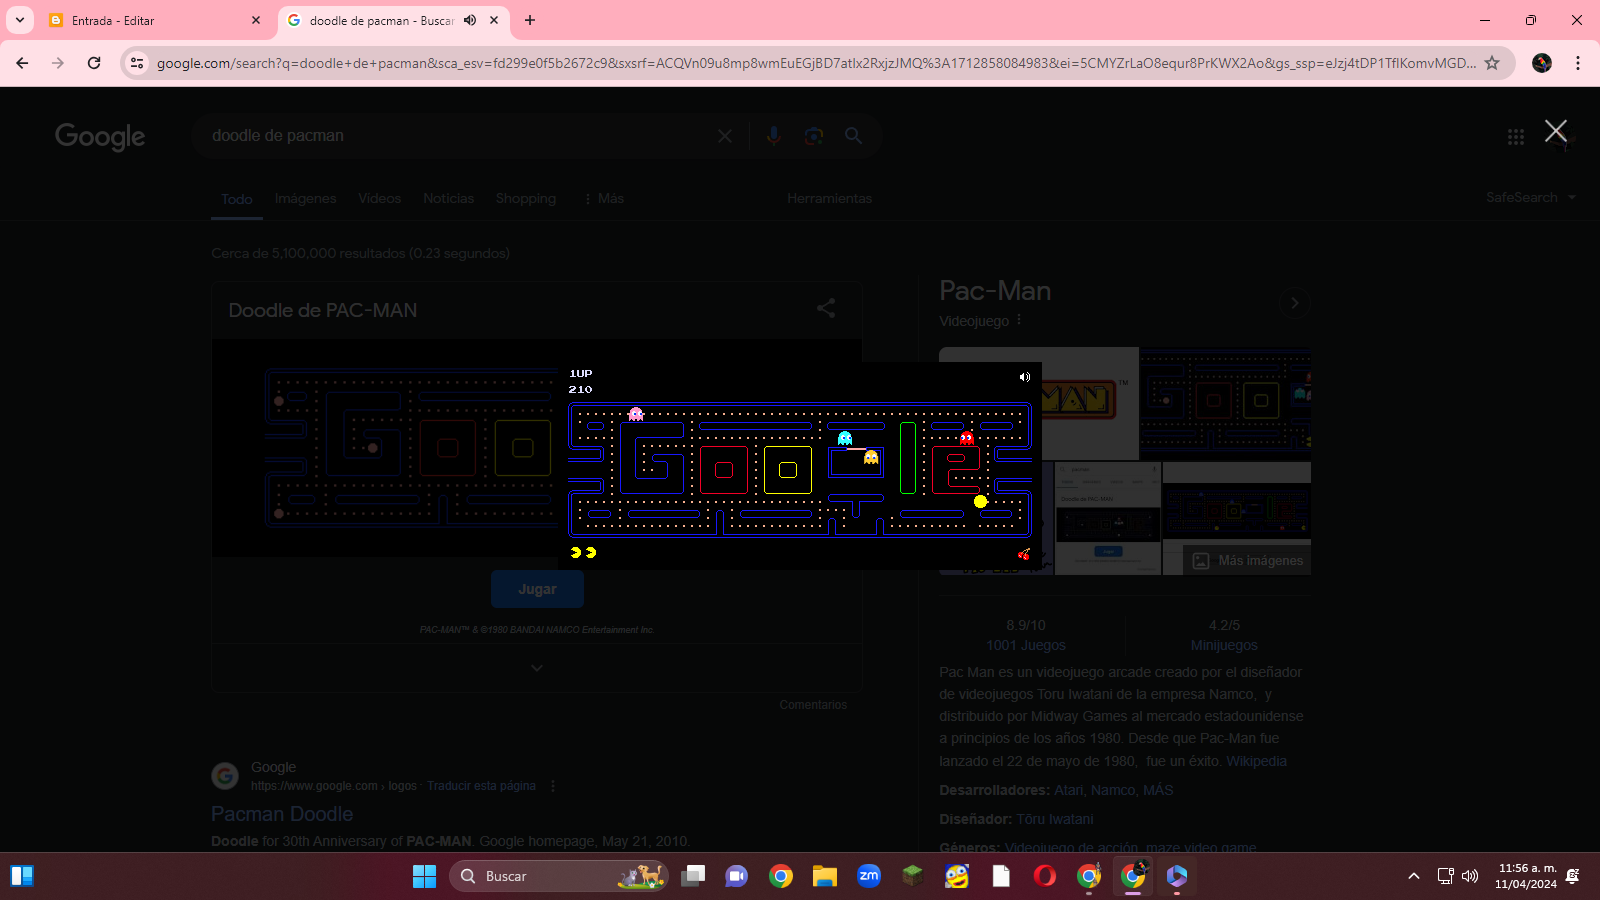1600x900 pixels.
Task: Open the Chrome three-dot menu
Action: pos(1578,63)
